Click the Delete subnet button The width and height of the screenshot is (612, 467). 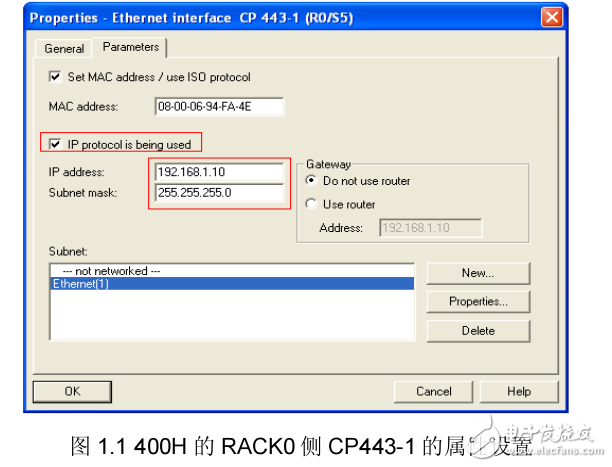[478, 330]
